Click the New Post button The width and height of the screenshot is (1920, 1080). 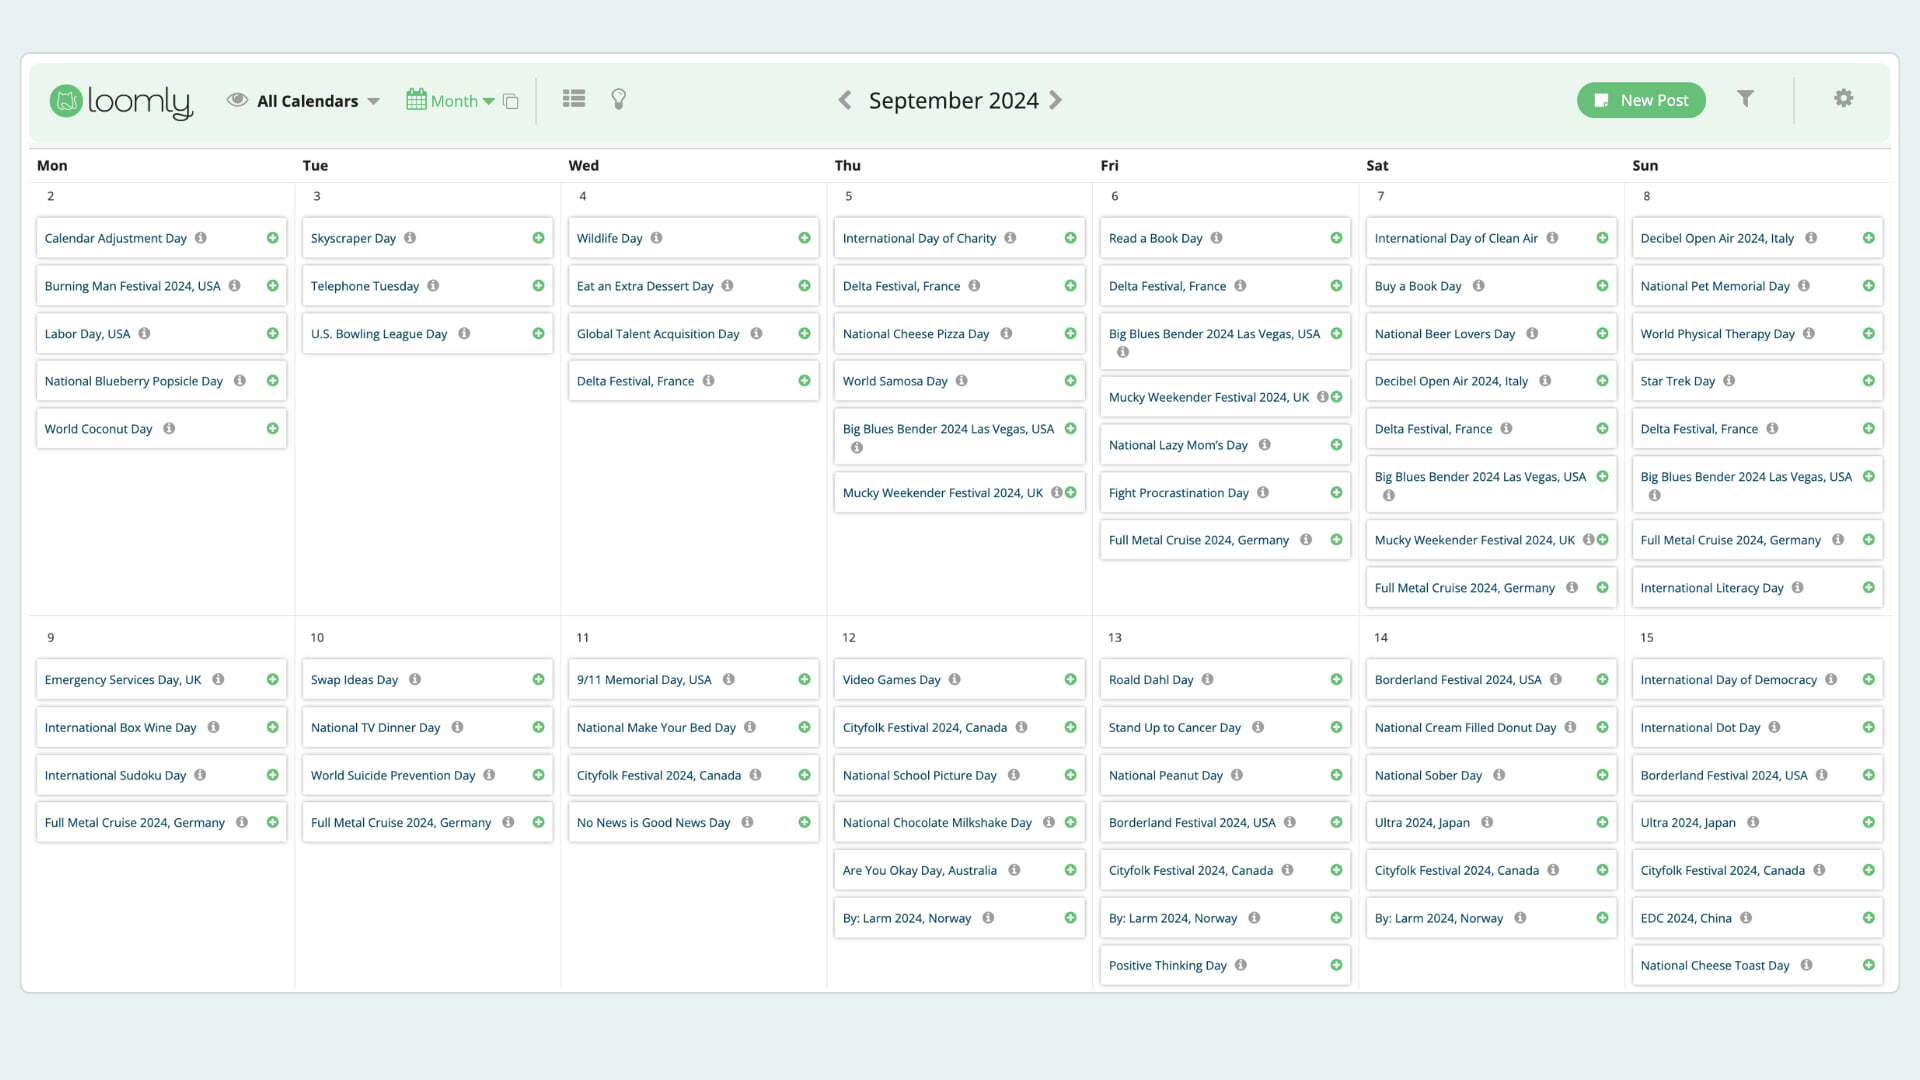click(1640, 100)
